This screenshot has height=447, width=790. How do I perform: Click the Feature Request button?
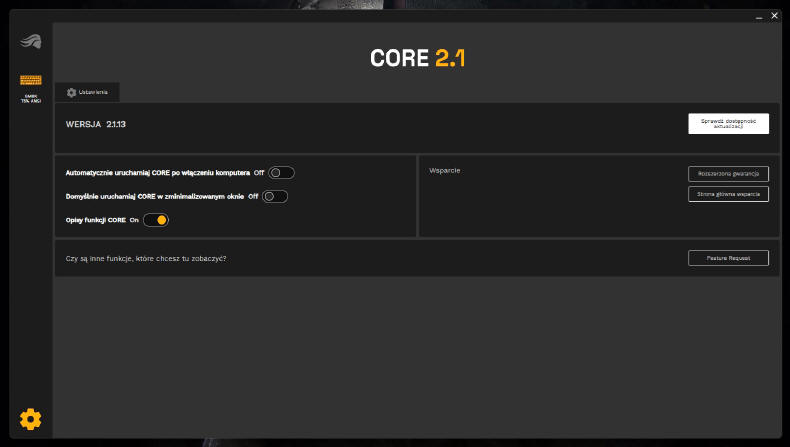(x=728, y=258)
